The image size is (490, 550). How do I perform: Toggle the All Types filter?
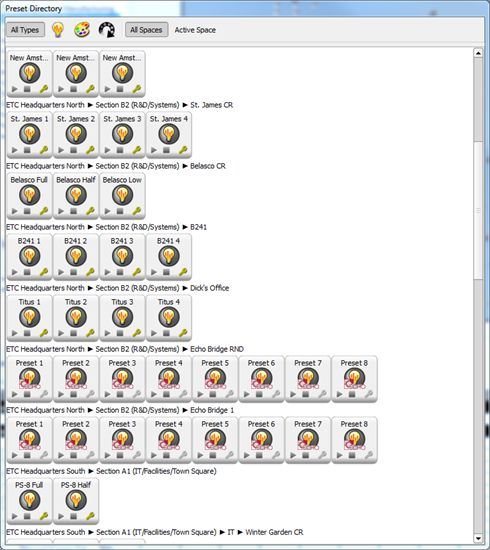[x=25, y=30]
